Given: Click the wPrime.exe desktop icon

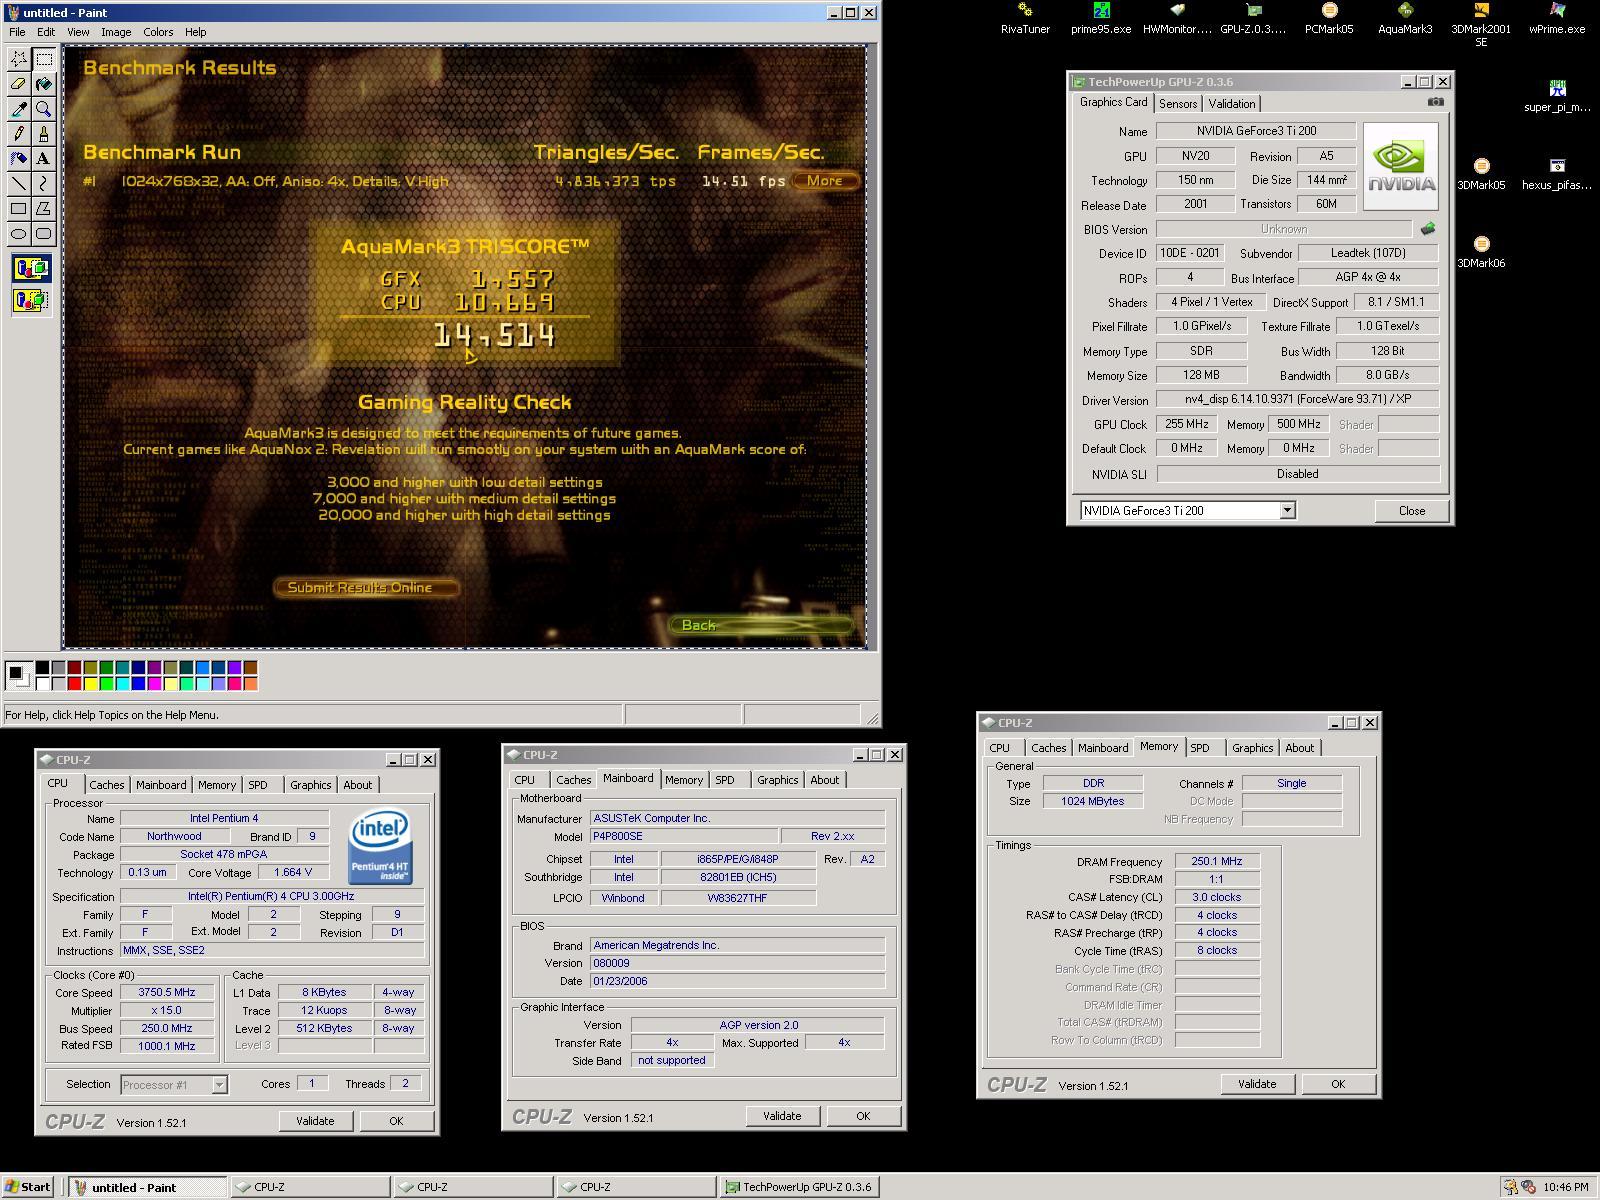Looking at the screenshot, I should (1557, 18).
